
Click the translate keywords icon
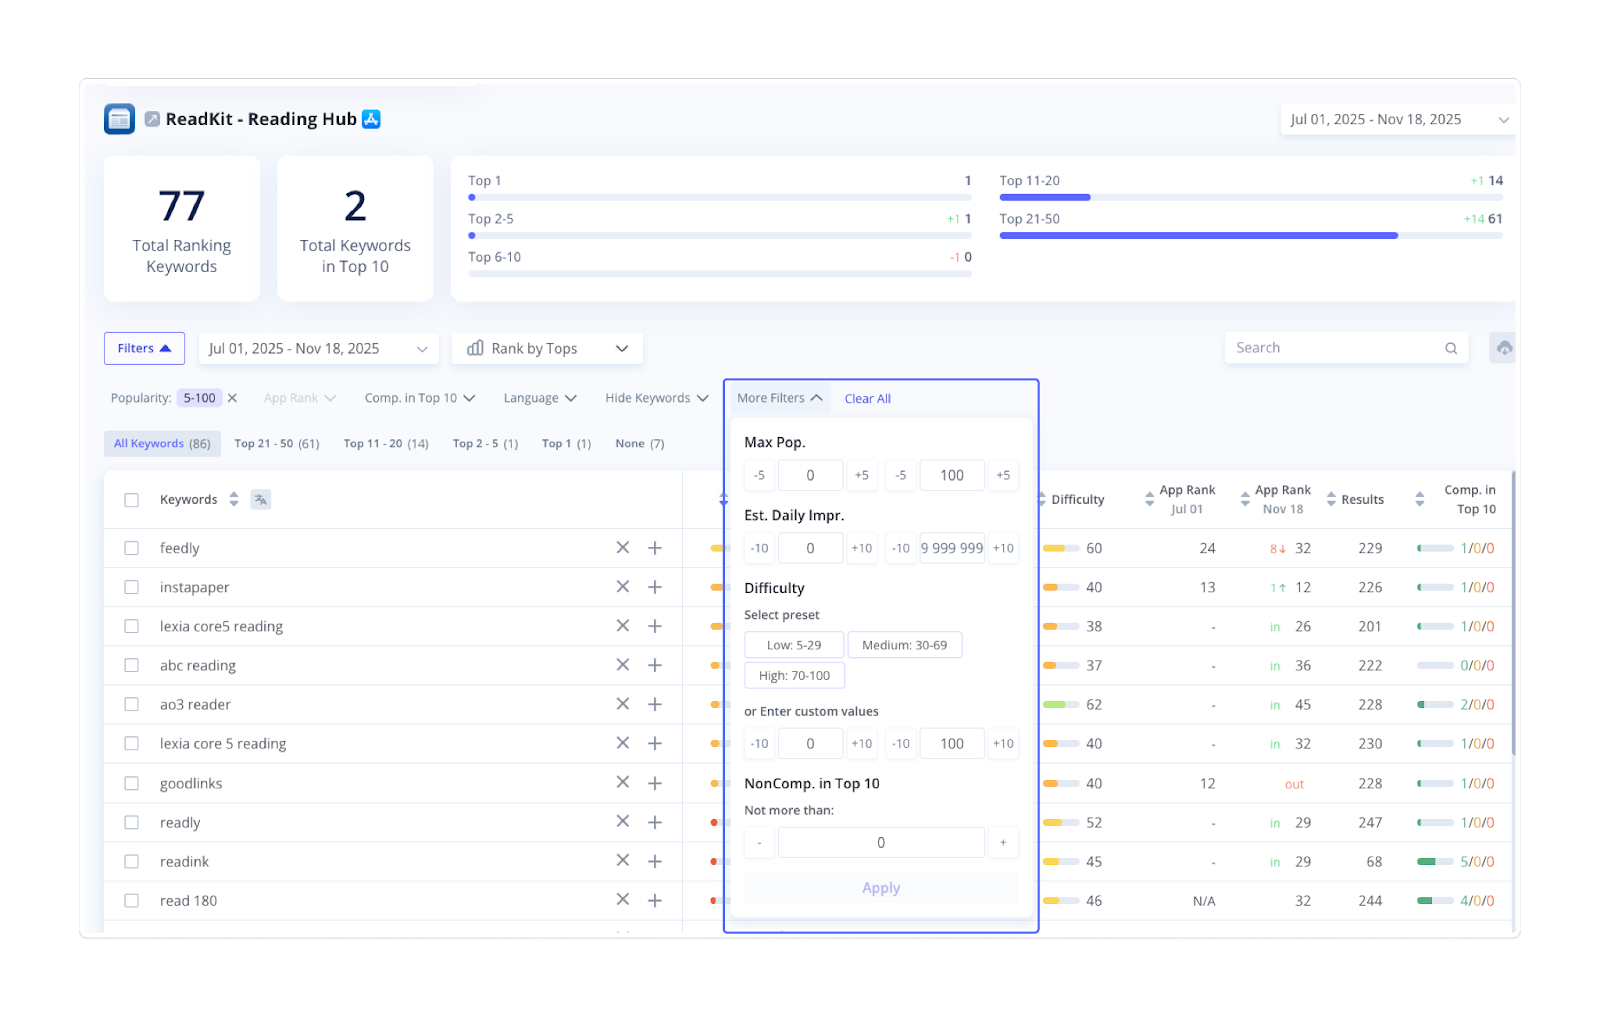point(261,499)
